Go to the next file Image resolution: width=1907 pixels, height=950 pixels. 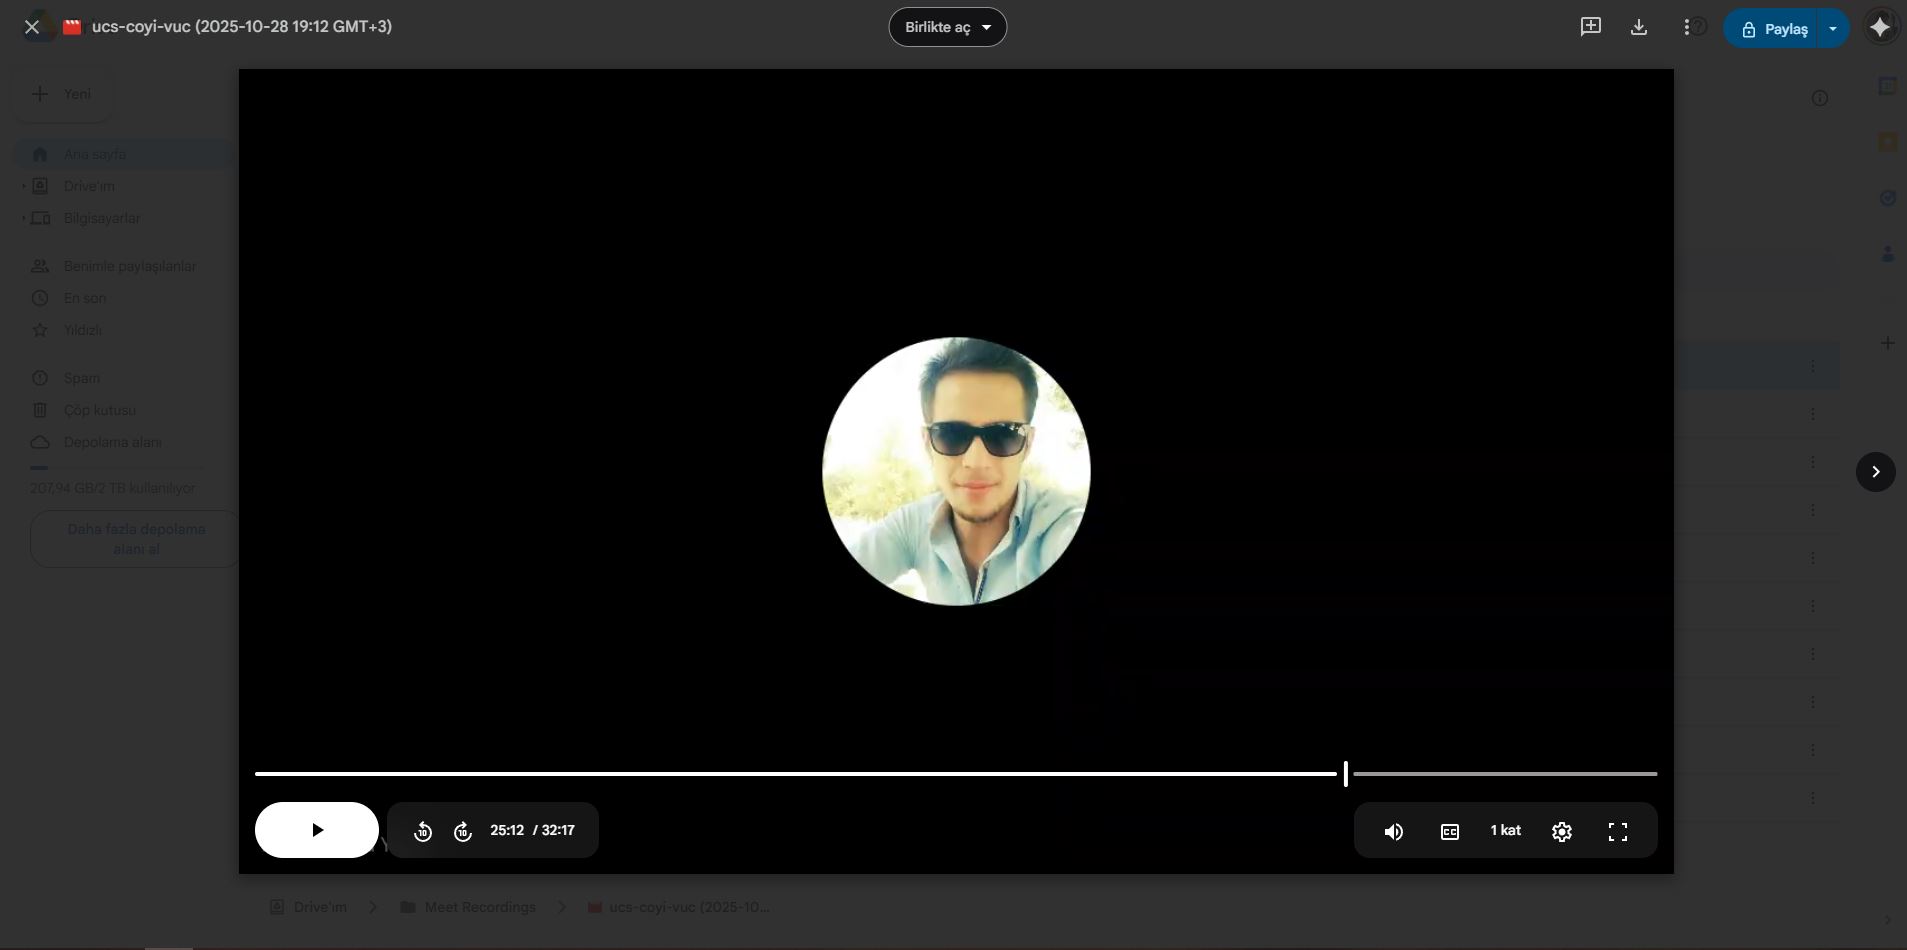[x=1875, y=471]
